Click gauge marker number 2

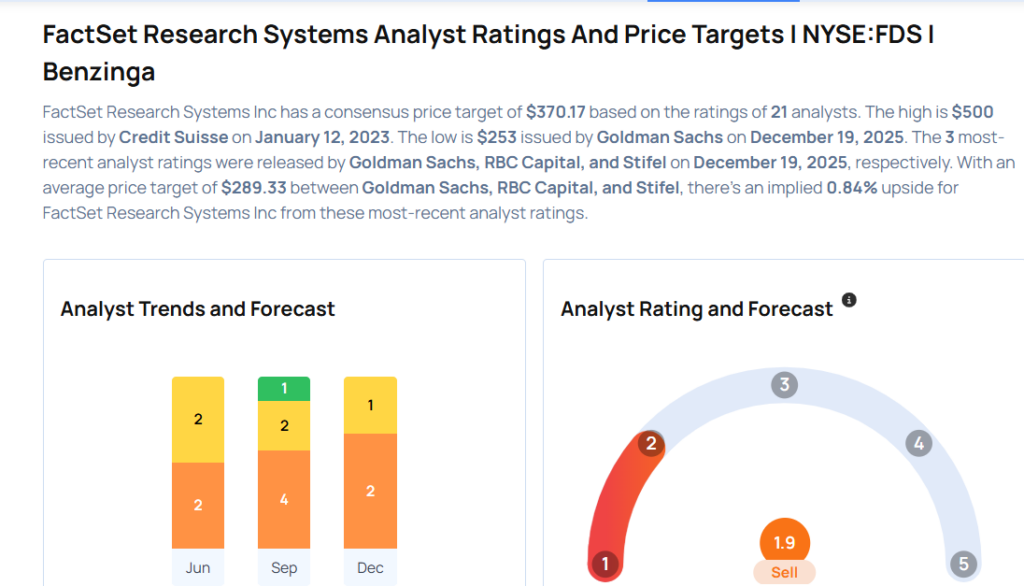coord(650,443)
